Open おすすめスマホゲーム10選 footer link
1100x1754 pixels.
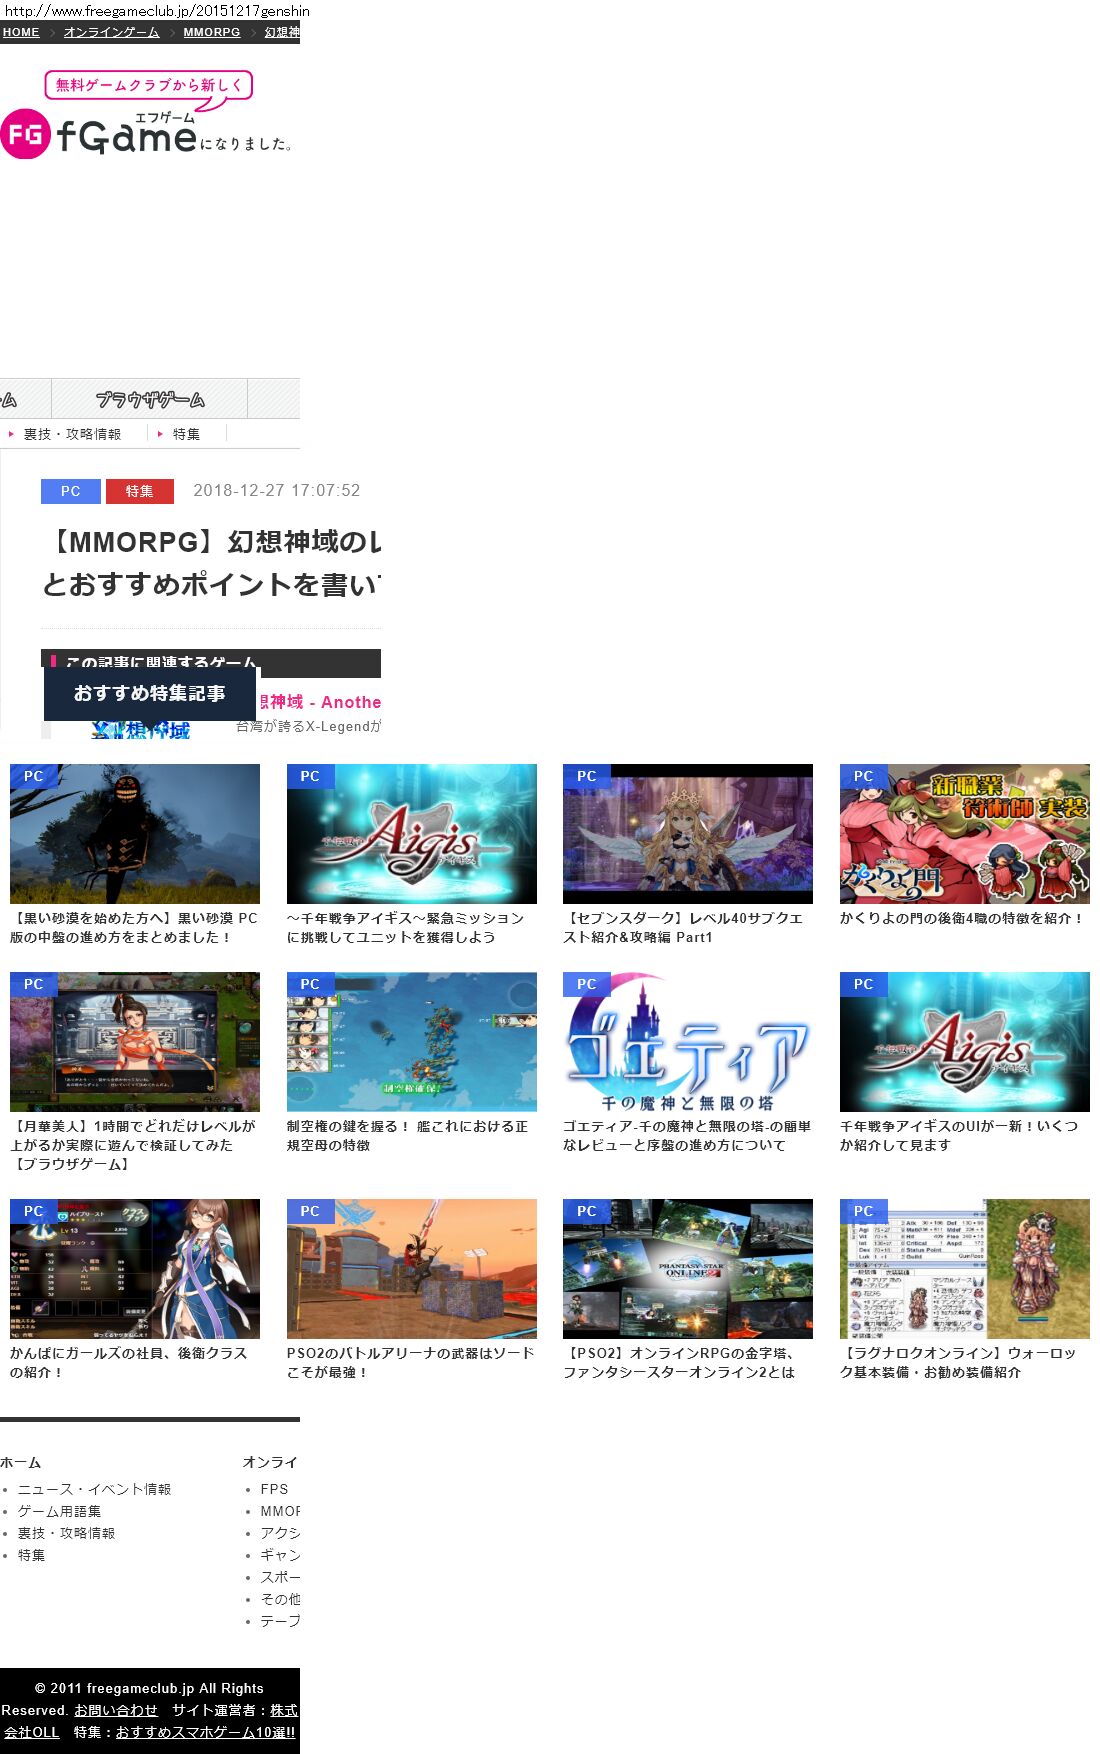[206, 1732]
